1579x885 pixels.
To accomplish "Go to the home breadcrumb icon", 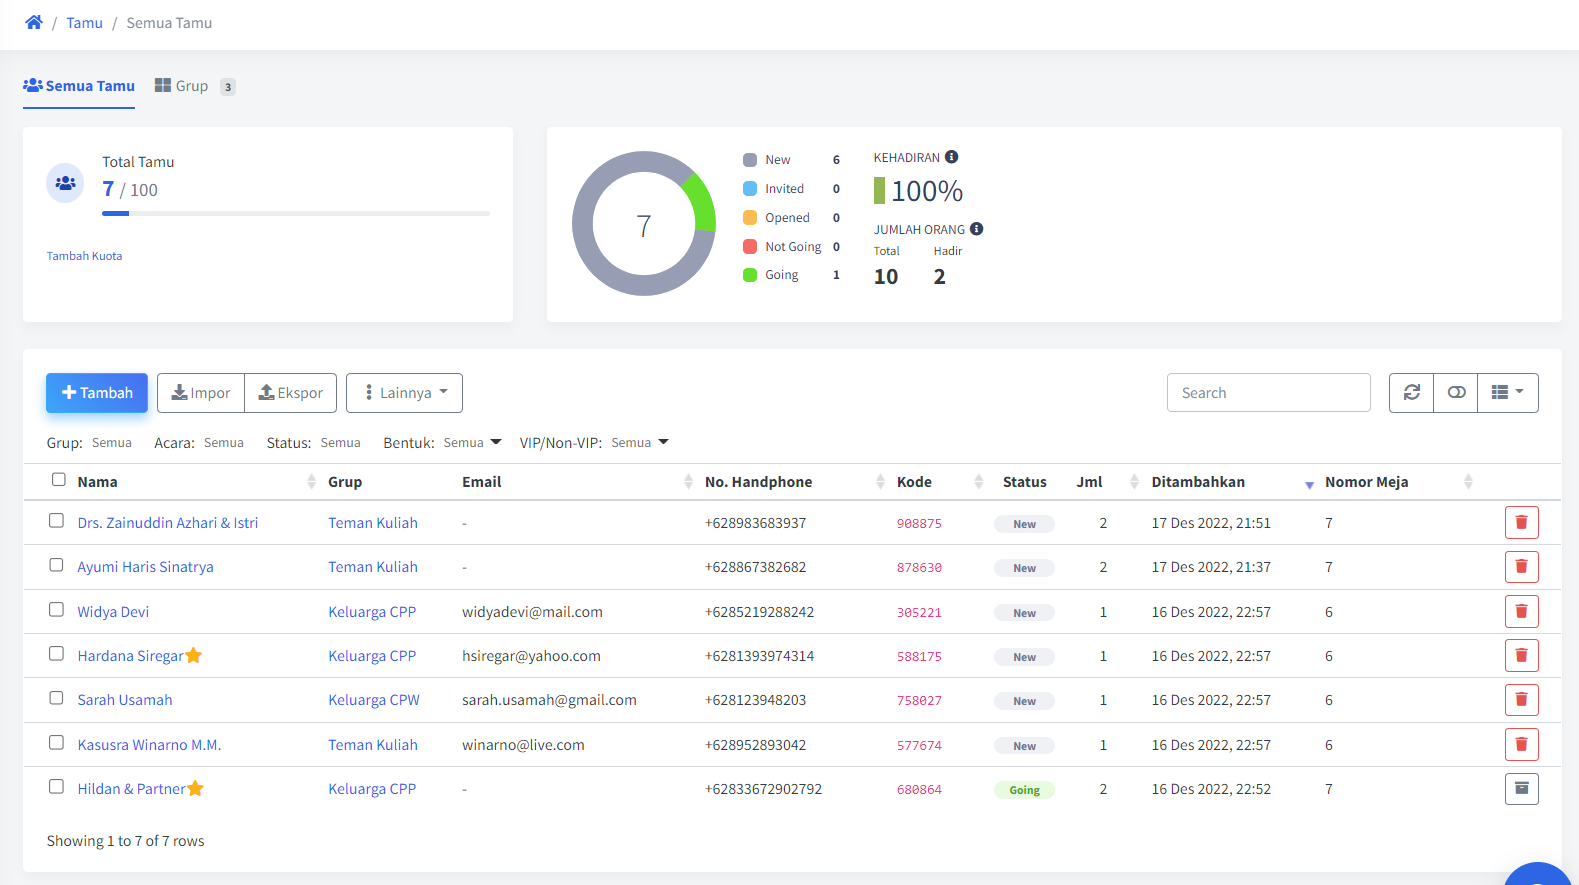I will click(34, 22).
